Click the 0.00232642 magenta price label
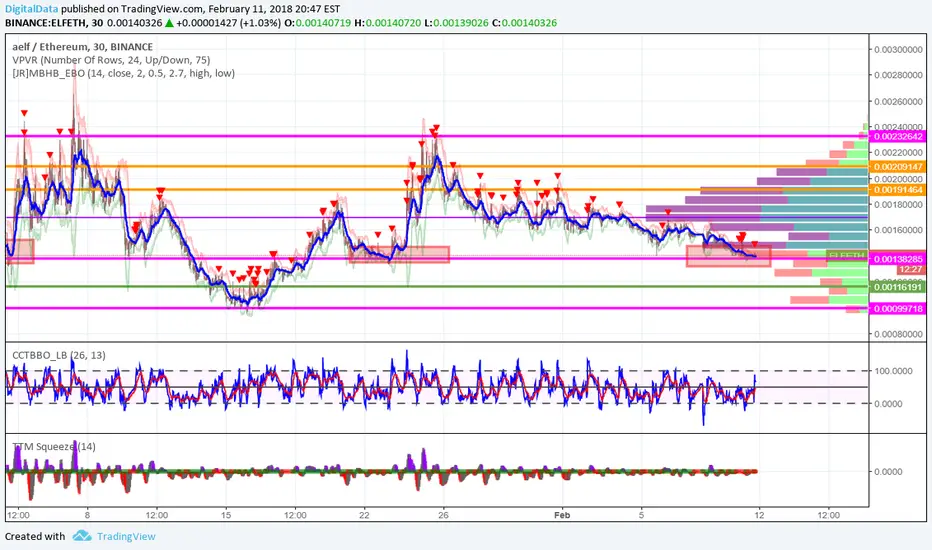Screen dimensions: 932x550 [898, 136]
